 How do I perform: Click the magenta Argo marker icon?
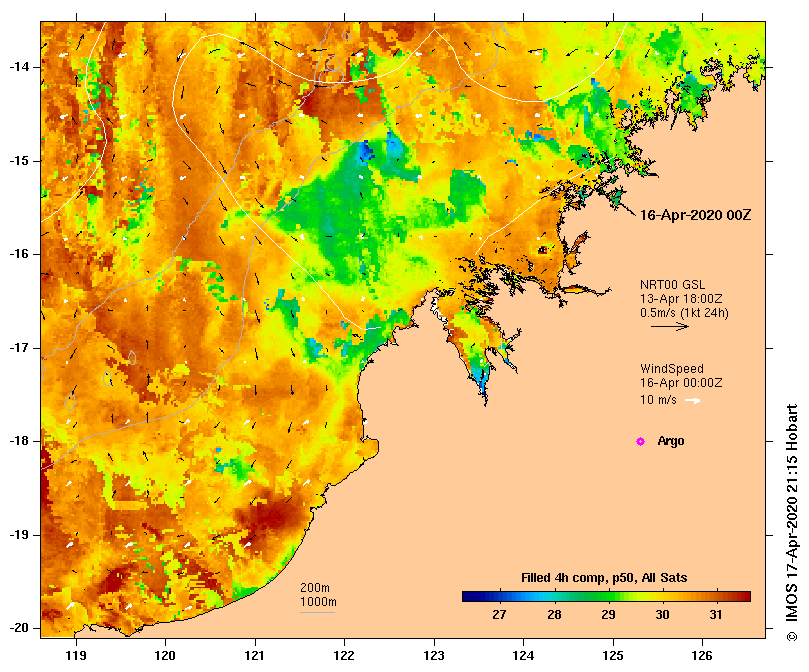[640, 441]
